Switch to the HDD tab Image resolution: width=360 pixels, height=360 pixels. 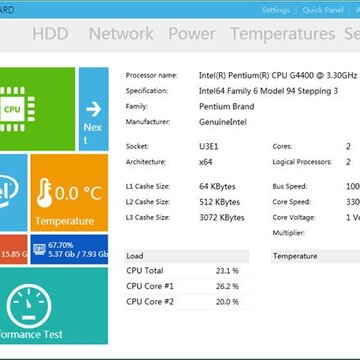(50, 34)
